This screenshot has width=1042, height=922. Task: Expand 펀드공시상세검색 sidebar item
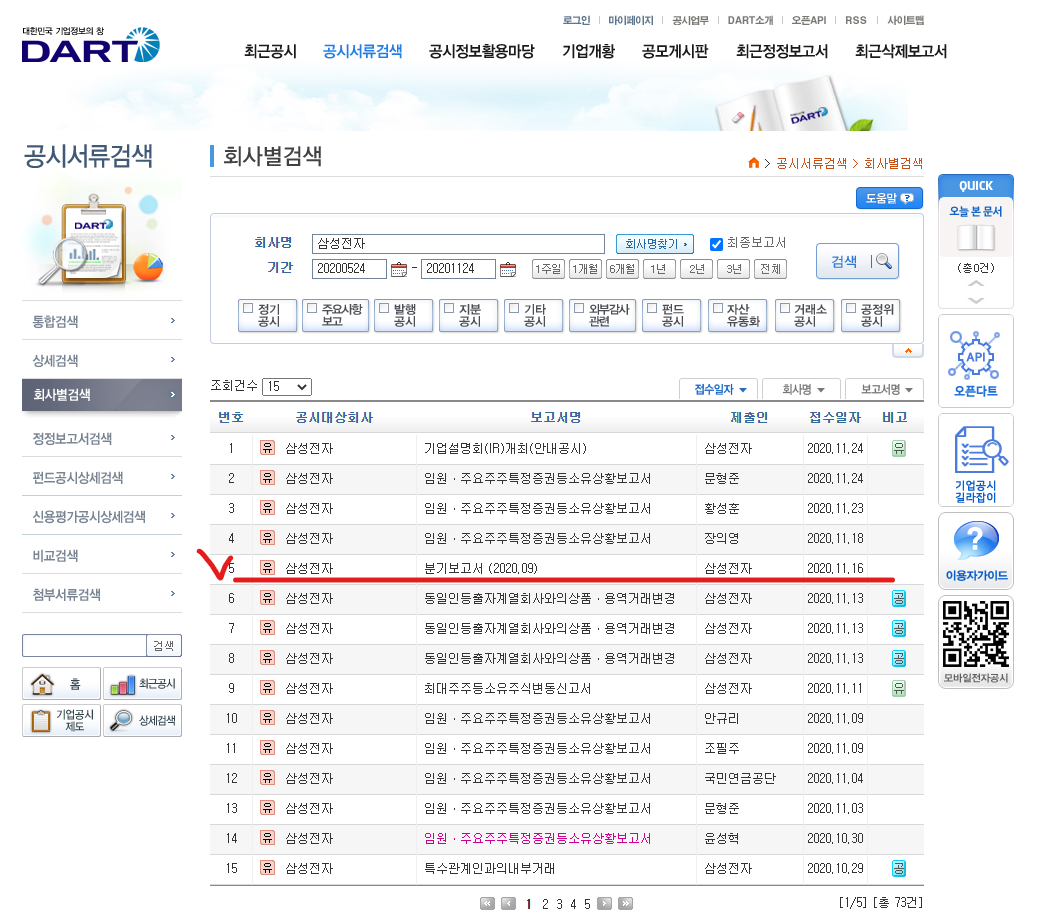102,477
